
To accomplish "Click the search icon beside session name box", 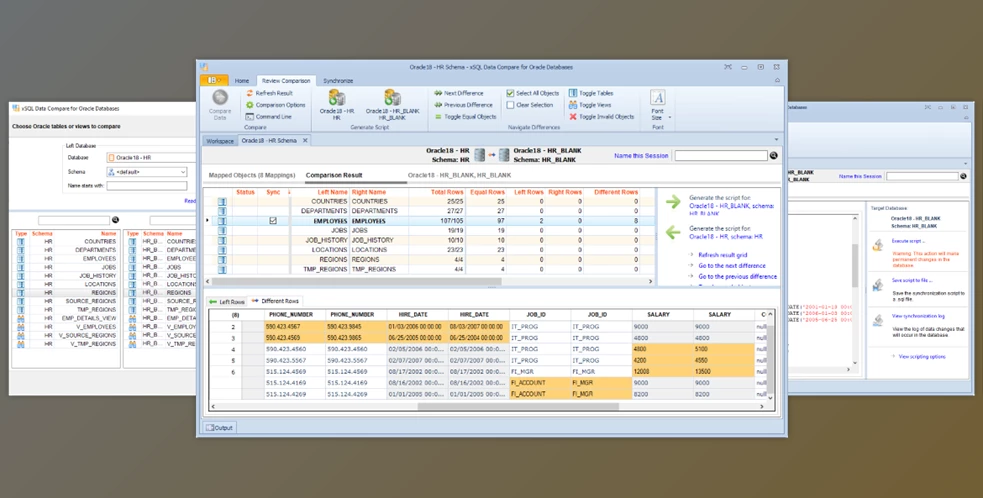I will click(x=774, y=156).
